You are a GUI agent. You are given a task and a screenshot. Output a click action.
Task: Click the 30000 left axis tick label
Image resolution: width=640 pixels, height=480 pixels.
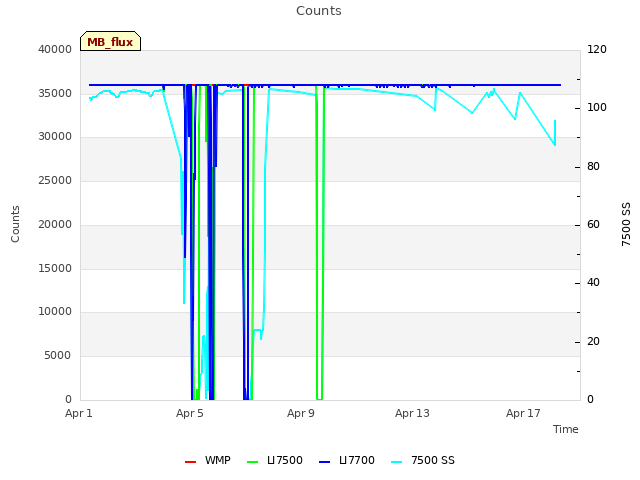[55, 137]
